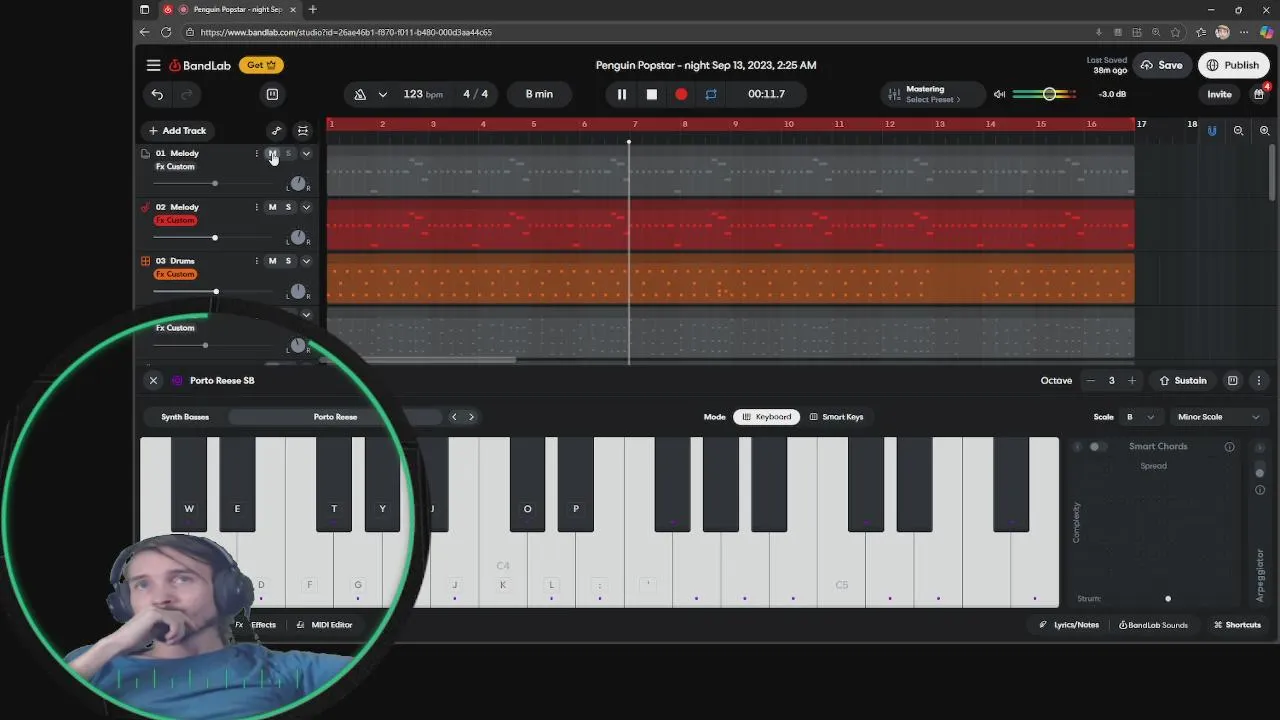Expand track 02 Melody chevron

tap(306, 208)
